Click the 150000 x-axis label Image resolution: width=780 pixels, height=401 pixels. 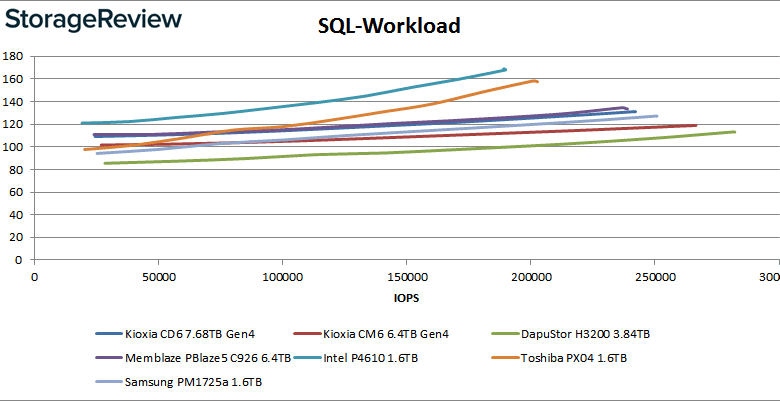tap(406, 277)
